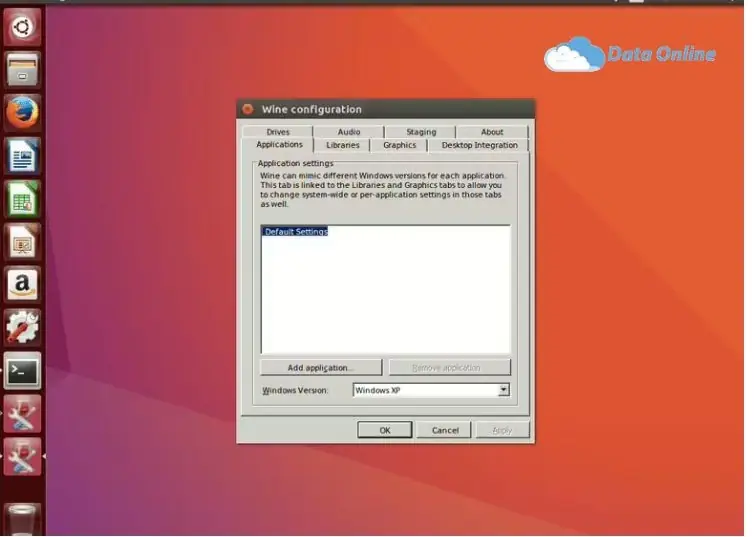754x537 pixels.
Task: Open the Graphics tab
Action: point(399,145)
